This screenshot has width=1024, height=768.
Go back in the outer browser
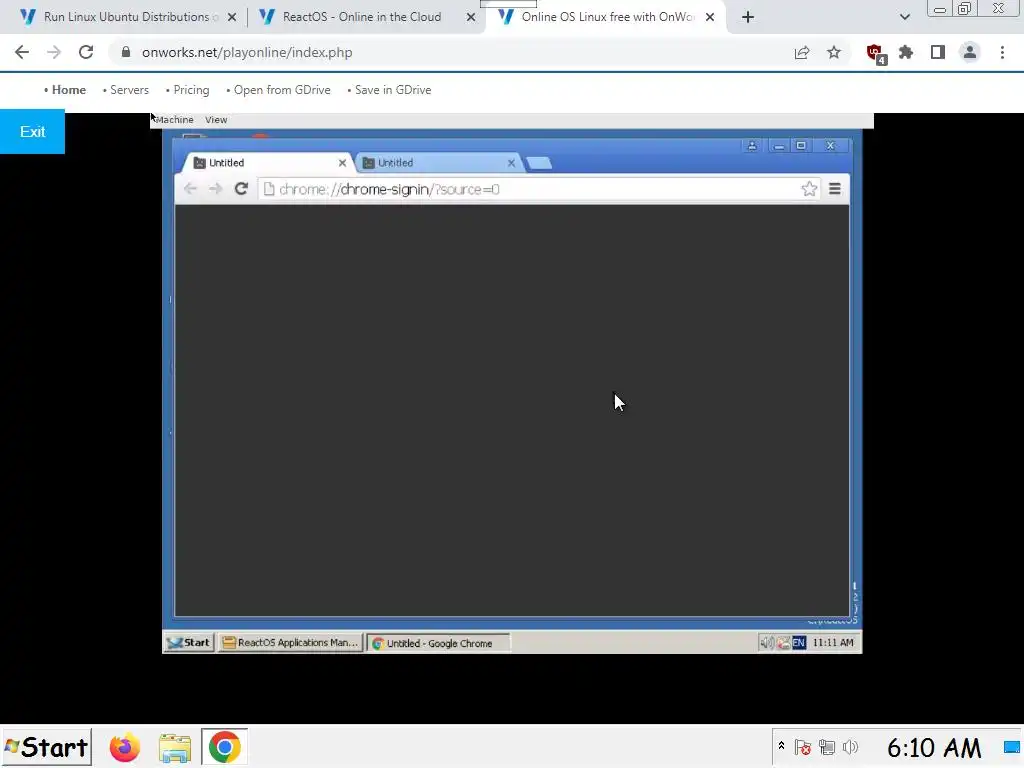point(22,52)
